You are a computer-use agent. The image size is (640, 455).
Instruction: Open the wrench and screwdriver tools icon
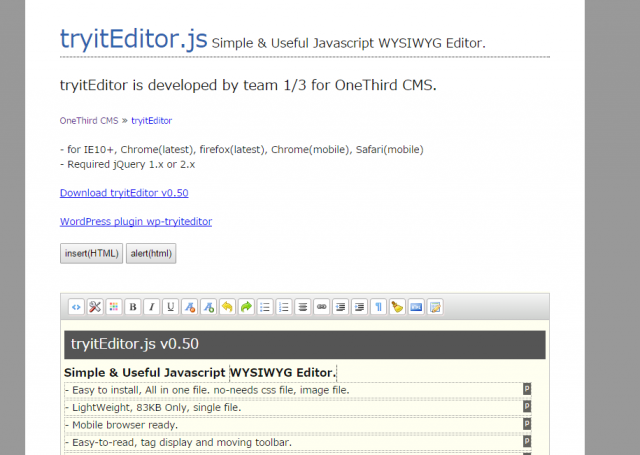click(95, 307)
